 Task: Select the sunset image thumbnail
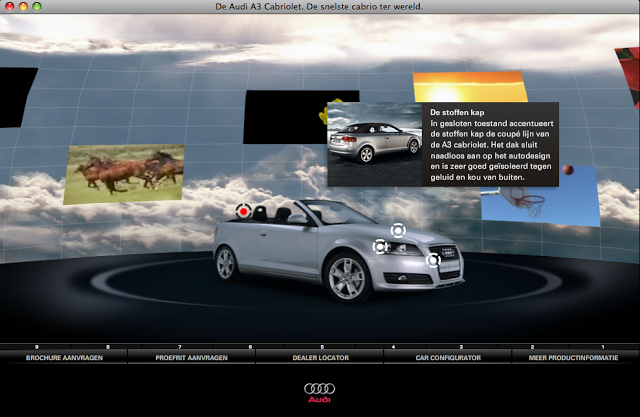470,87
